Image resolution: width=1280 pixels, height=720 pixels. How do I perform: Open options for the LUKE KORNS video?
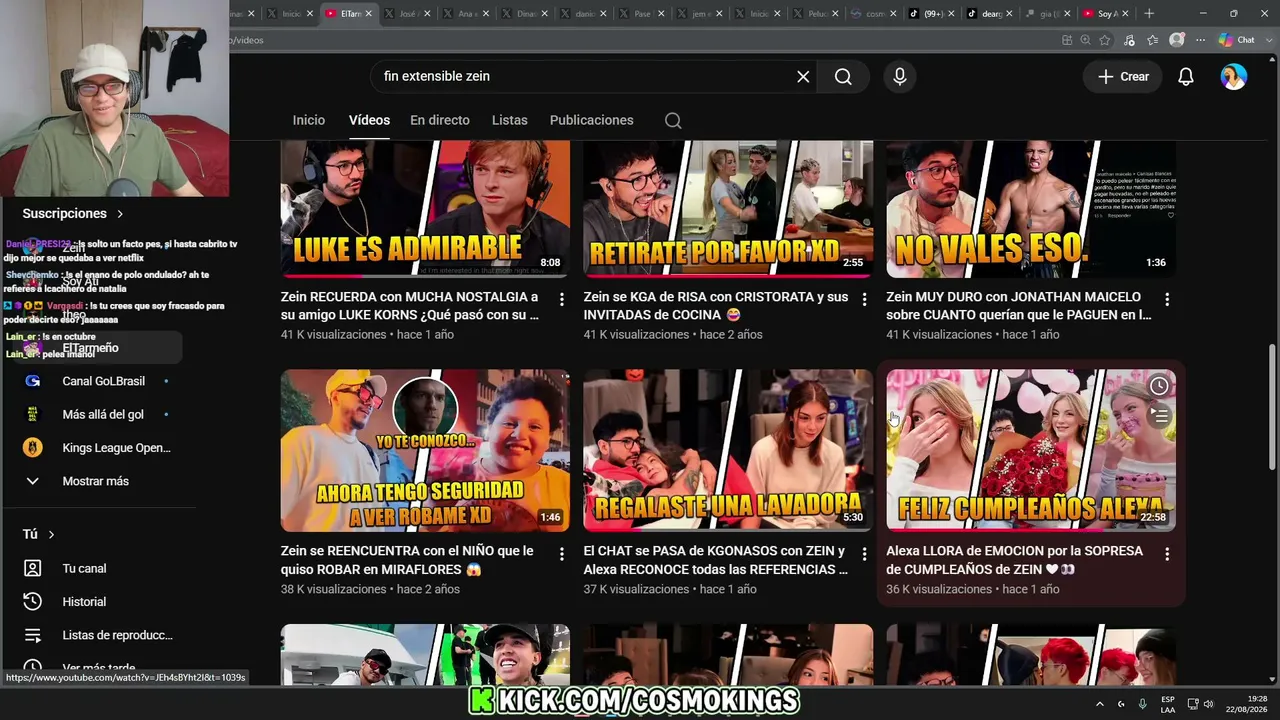[x=562, y=299]
